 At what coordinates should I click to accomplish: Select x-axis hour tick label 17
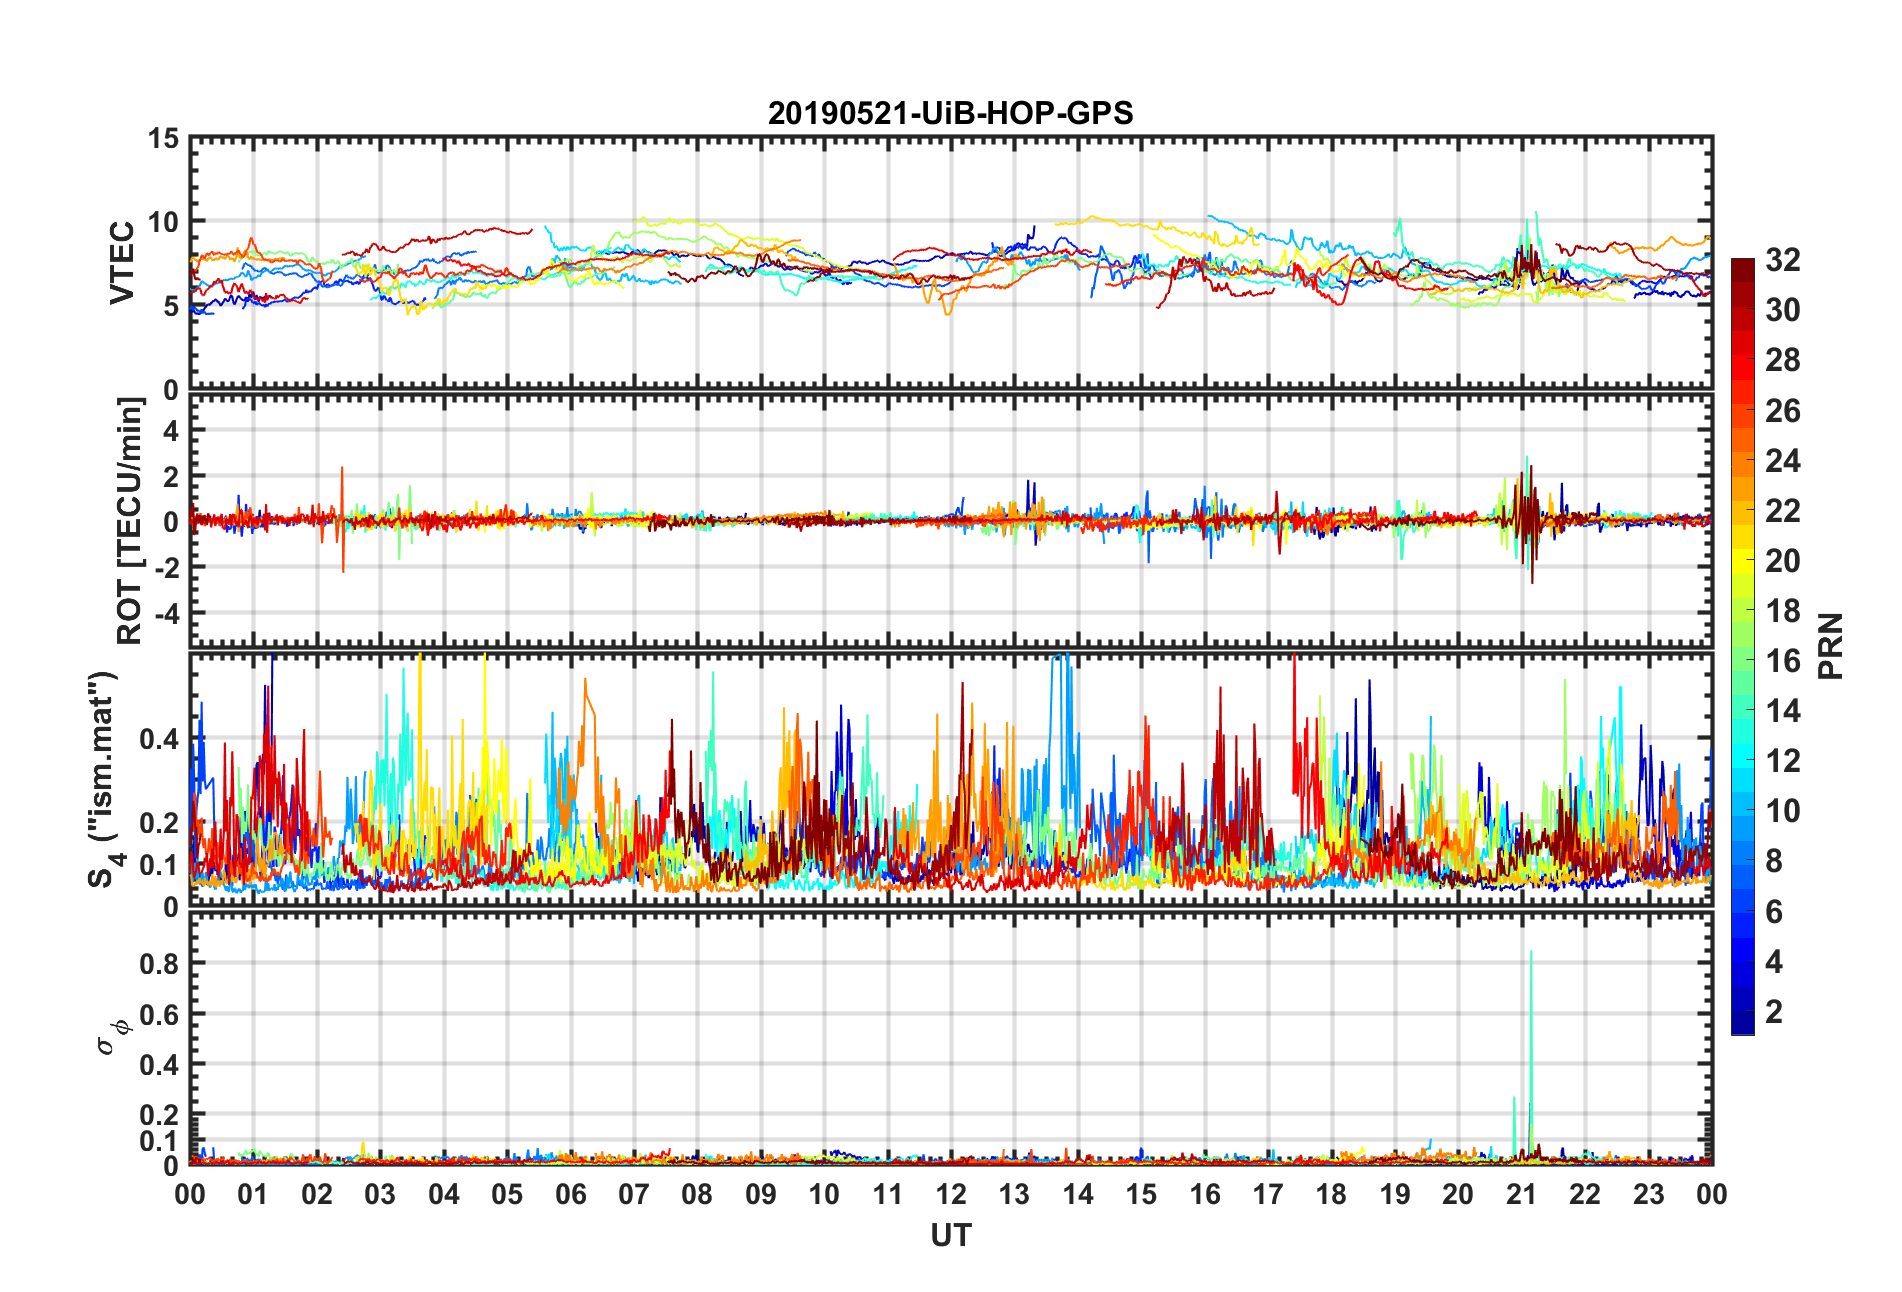click(x=1268, y=1194)
